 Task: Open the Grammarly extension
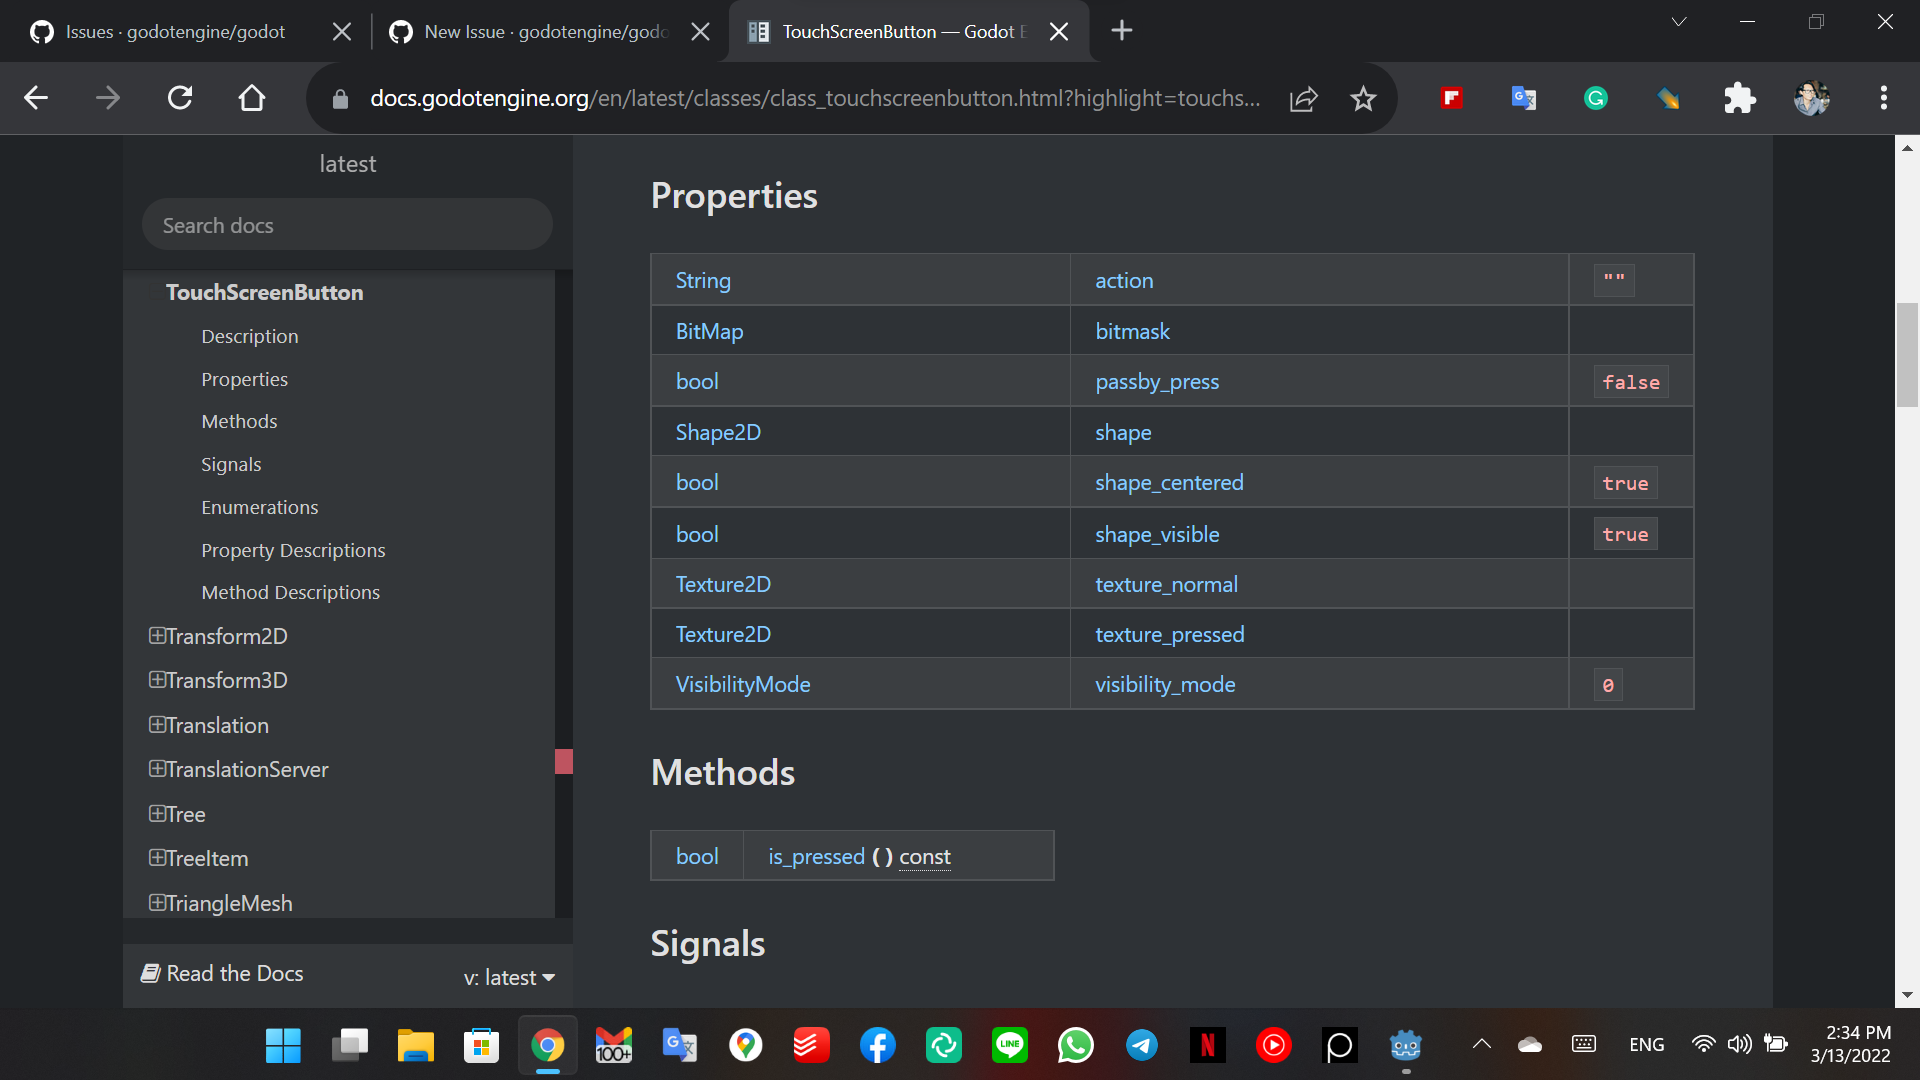tap(1596, 98)
